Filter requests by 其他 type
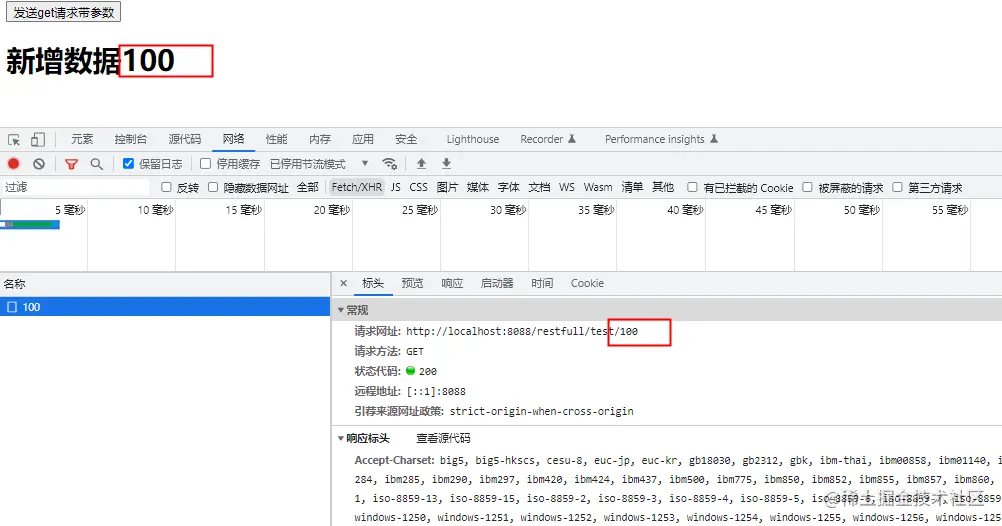 pyautogui.click(x=663, y=187)
